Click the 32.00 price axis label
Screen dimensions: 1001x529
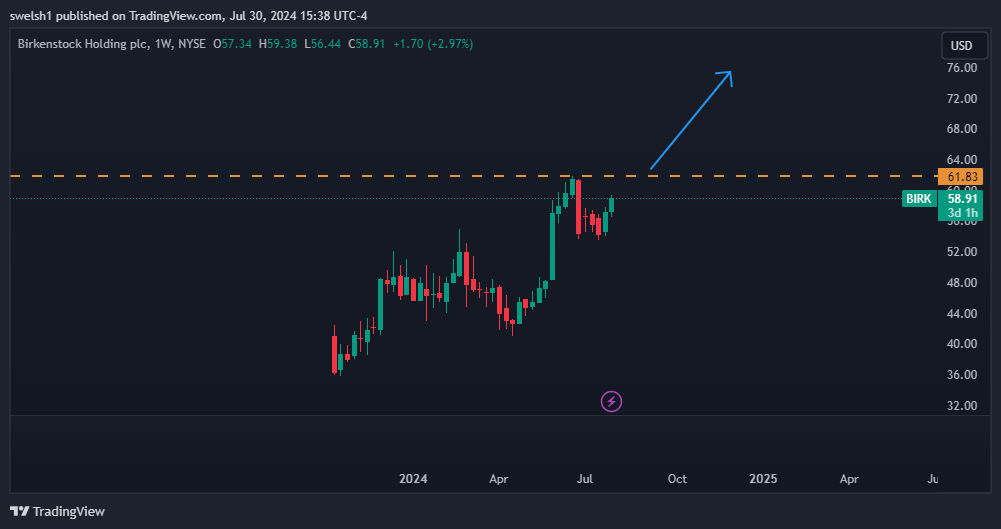(x=962, y=405)
